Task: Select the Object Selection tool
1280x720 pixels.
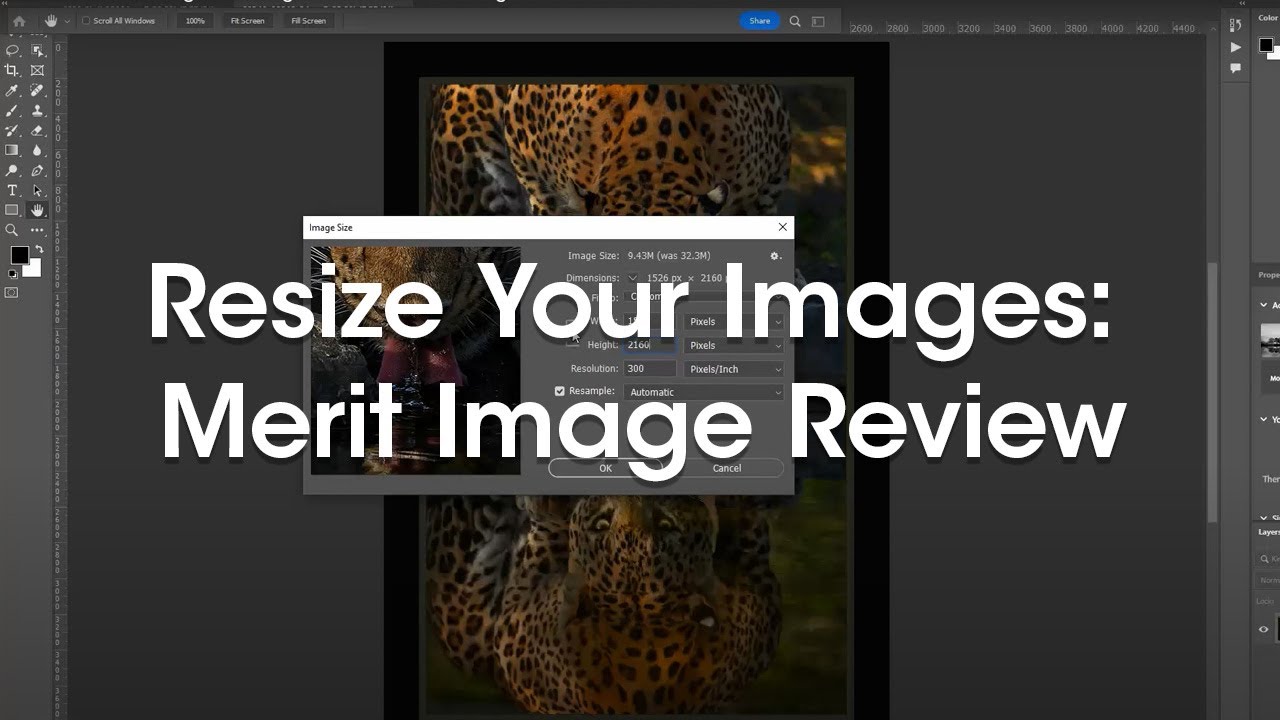Action: point(37,50)
